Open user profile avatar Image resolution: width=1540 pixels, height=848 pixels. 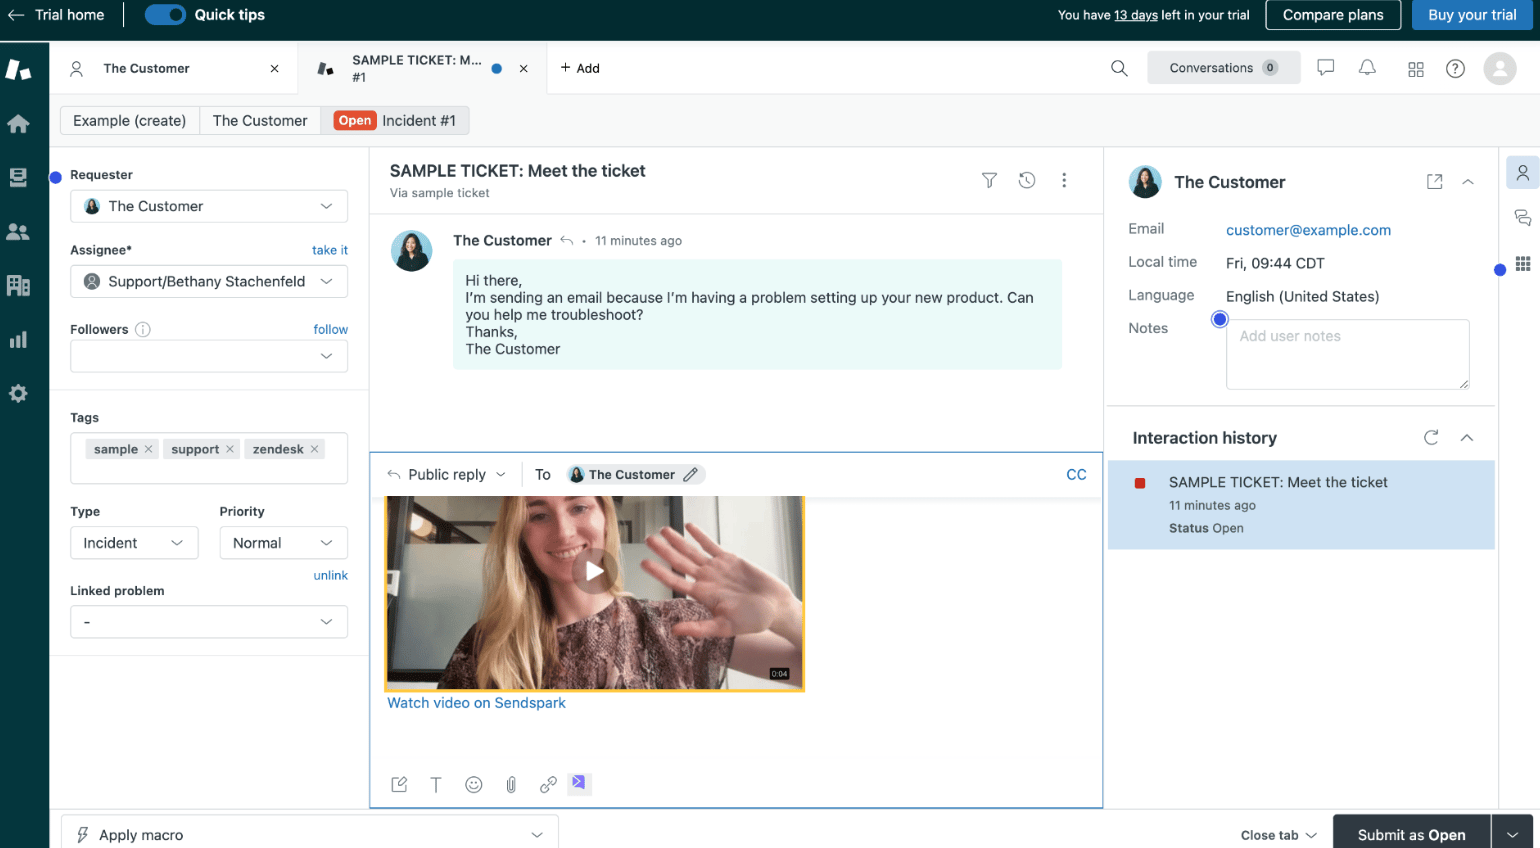pos(1500,68)
